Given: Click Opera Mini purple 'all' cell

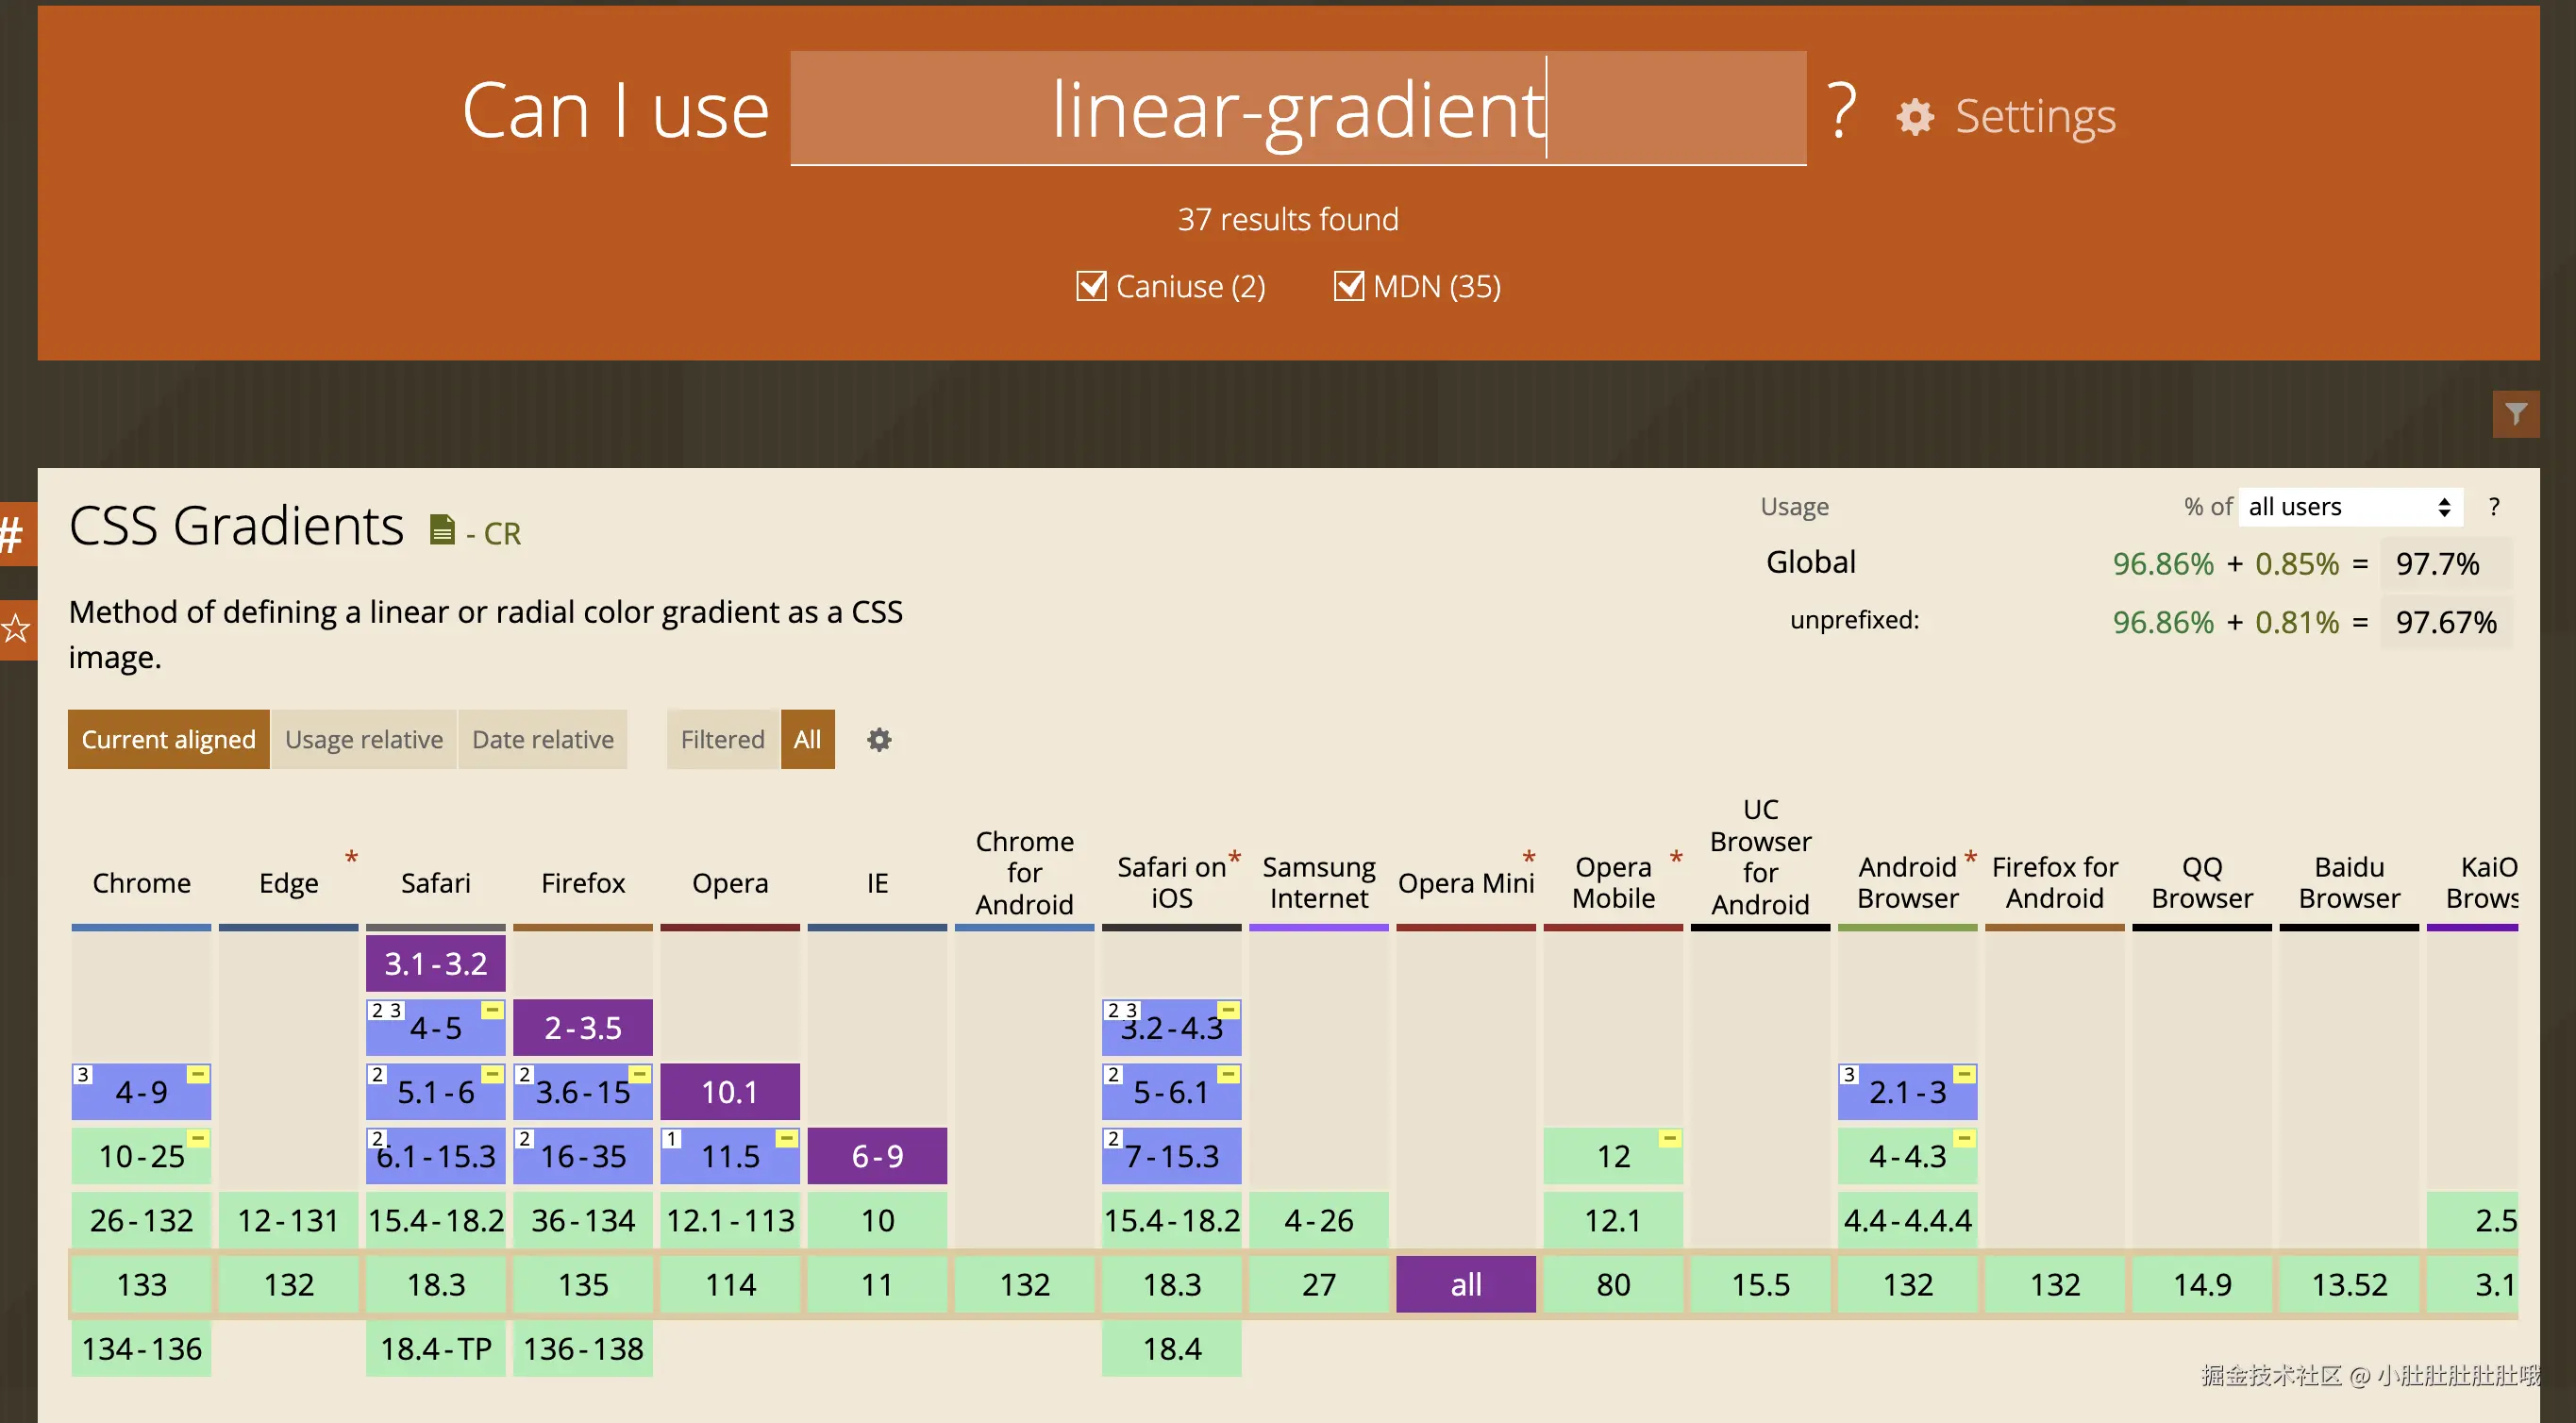Looking at the screenshot, I should coord(1465,1284).
